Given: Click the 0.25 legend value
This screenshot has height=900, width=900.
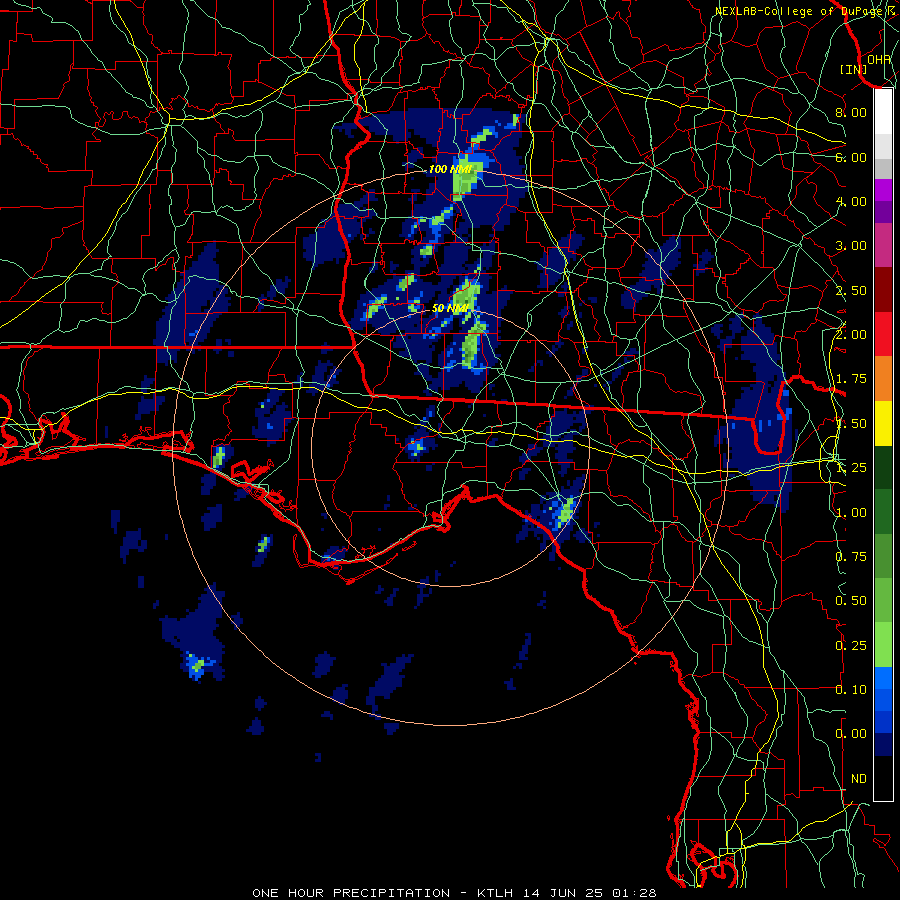Looking at the screenshot, I should point(851,646).
